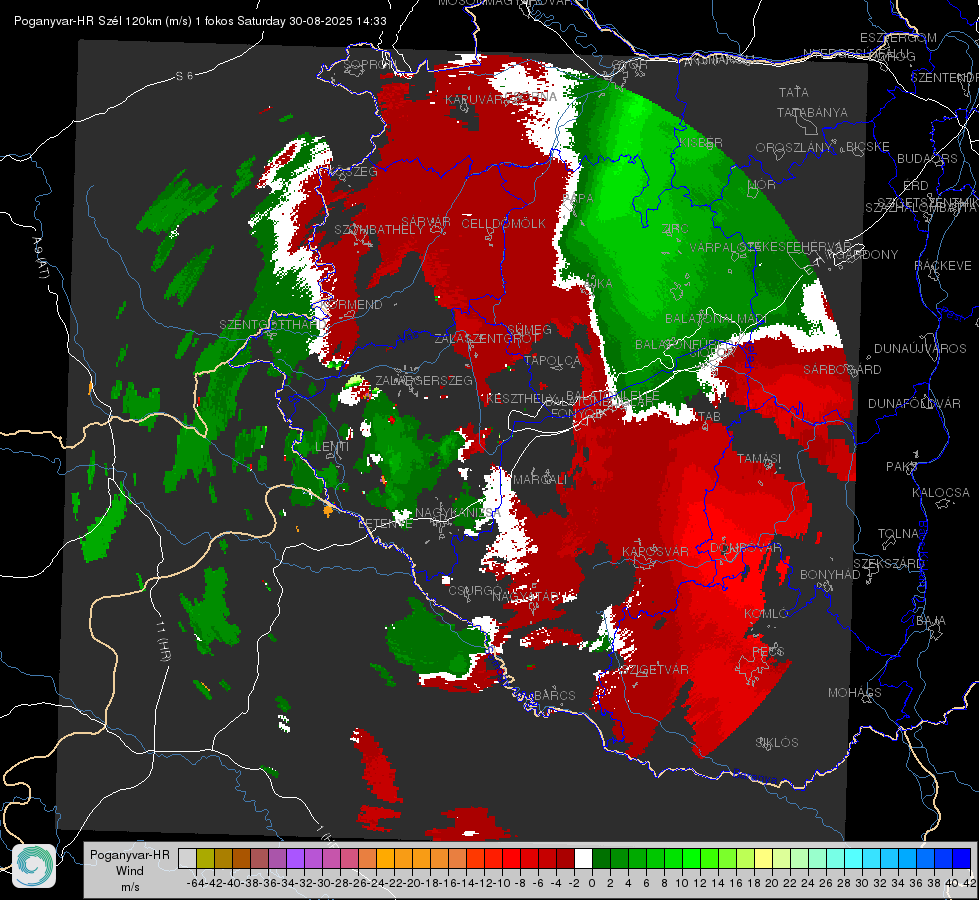Click the 'SÜMEG' city label

(529, 330)
